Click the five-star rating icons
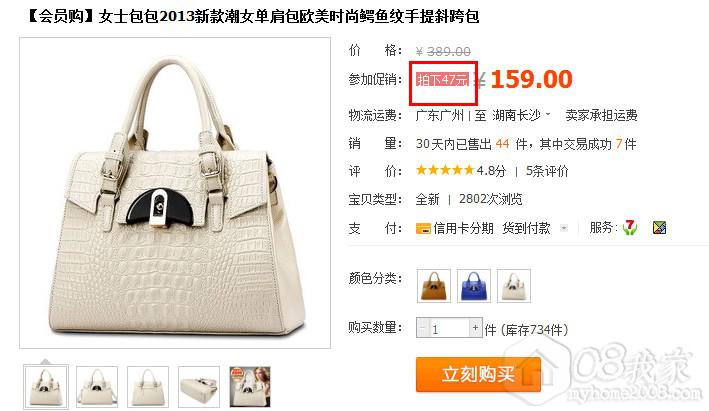709x411 pixels. coord(444,170)
